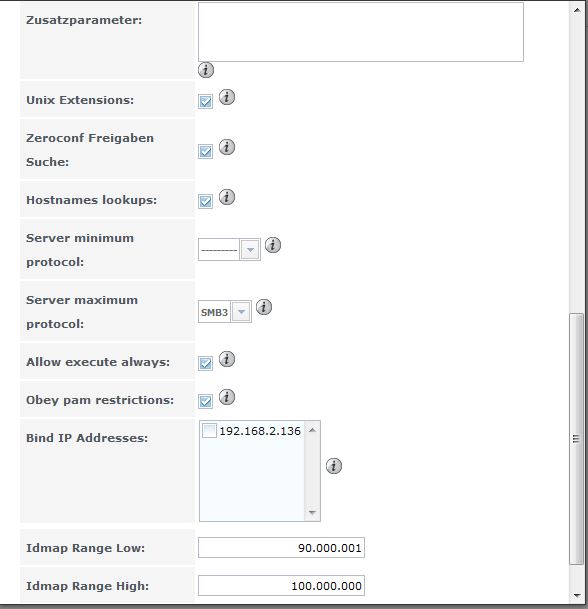Show info for Server maximum protocol
The image size is (588, 609).
264,307
